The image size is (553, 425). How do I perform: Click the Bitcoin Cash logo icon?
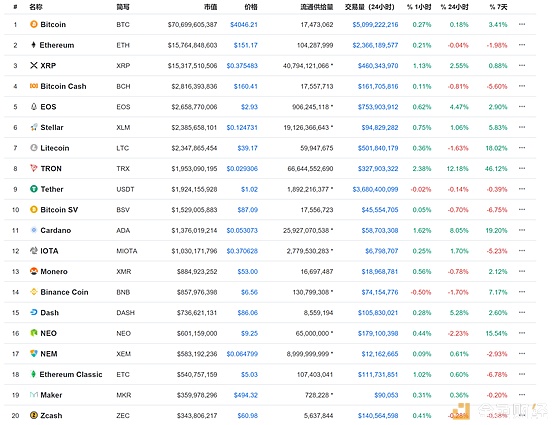click(x=34, y=86)
